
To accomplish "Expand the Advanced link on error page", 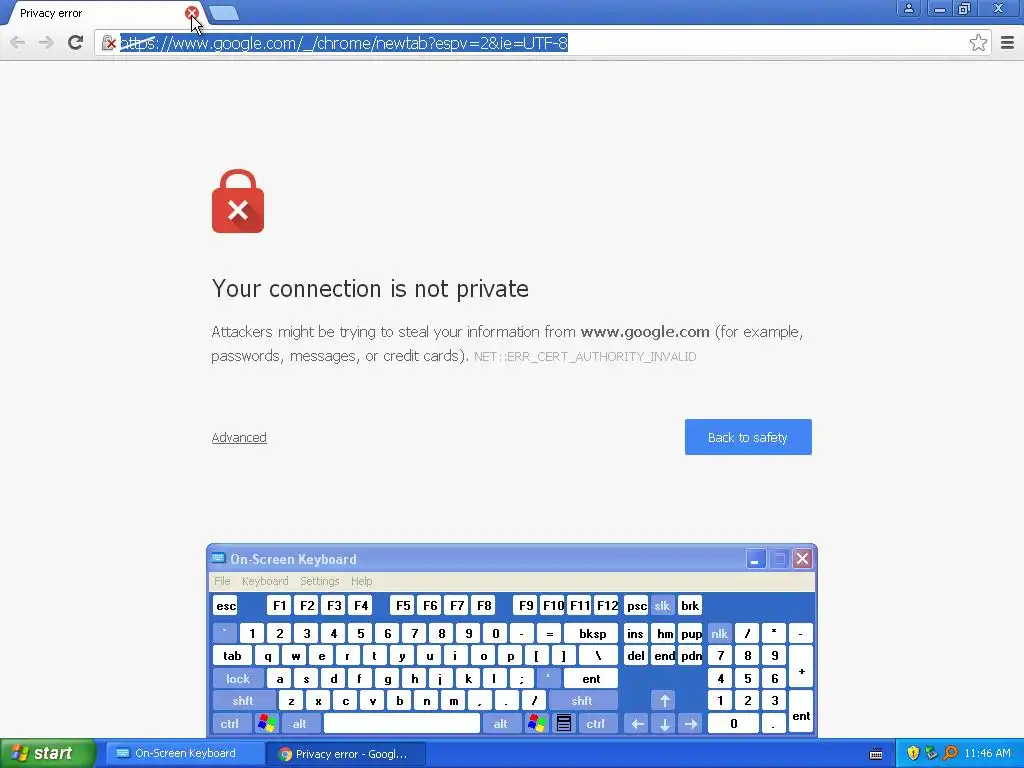I will 239,438.
